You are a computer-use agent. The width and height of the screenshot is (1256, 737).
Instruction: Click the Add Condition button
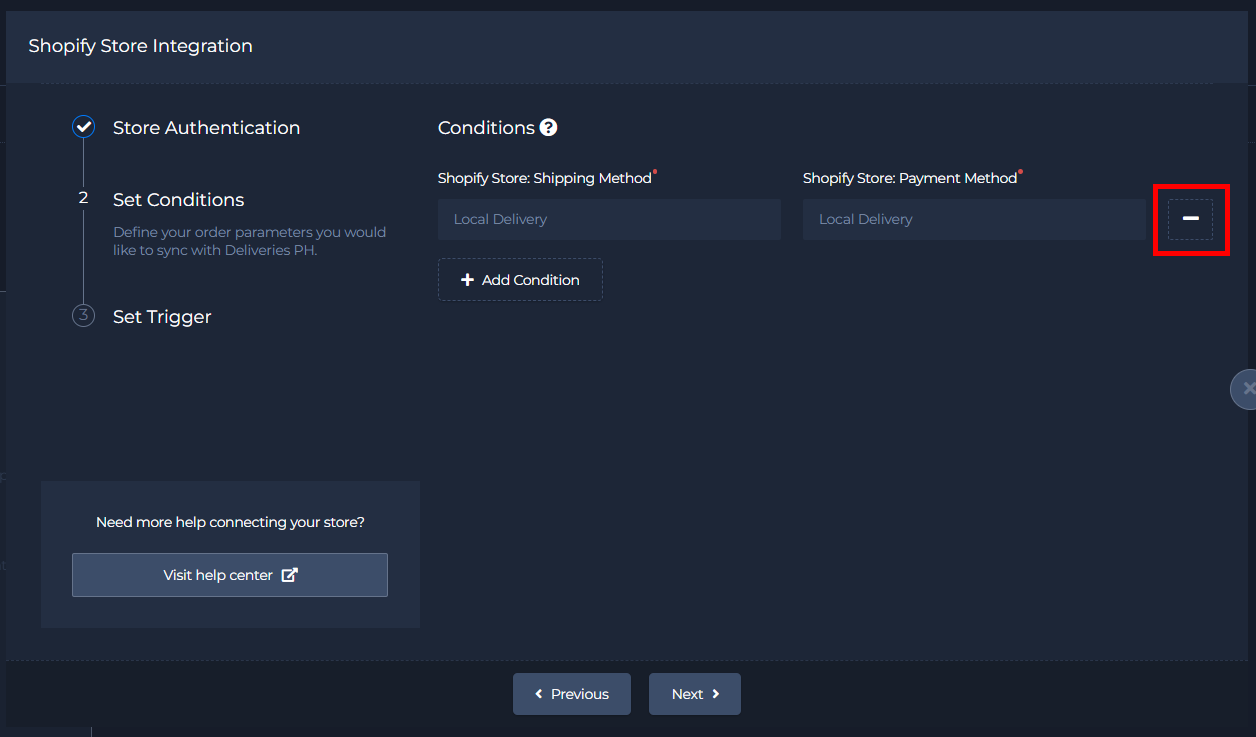(x=520, y=280)
